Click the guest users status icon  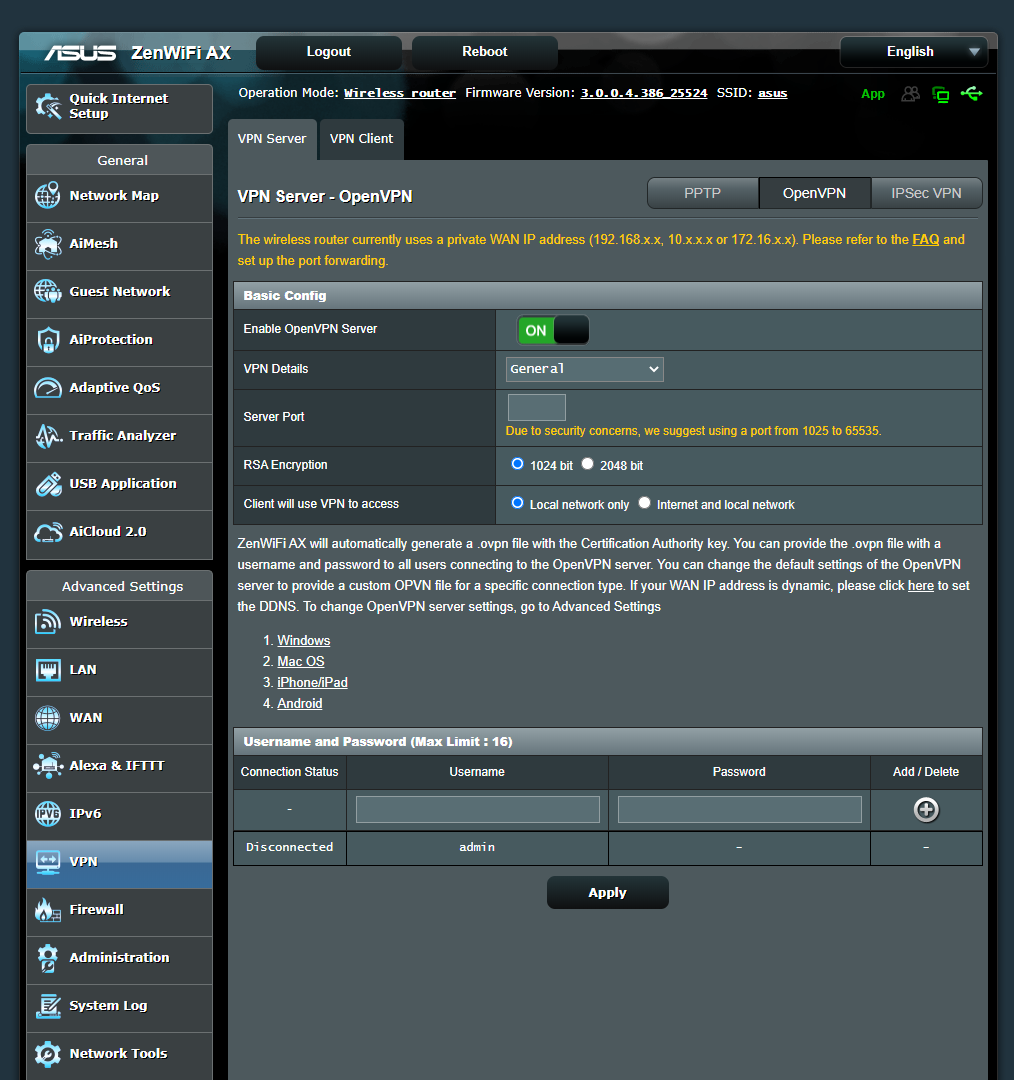[910, 94]
